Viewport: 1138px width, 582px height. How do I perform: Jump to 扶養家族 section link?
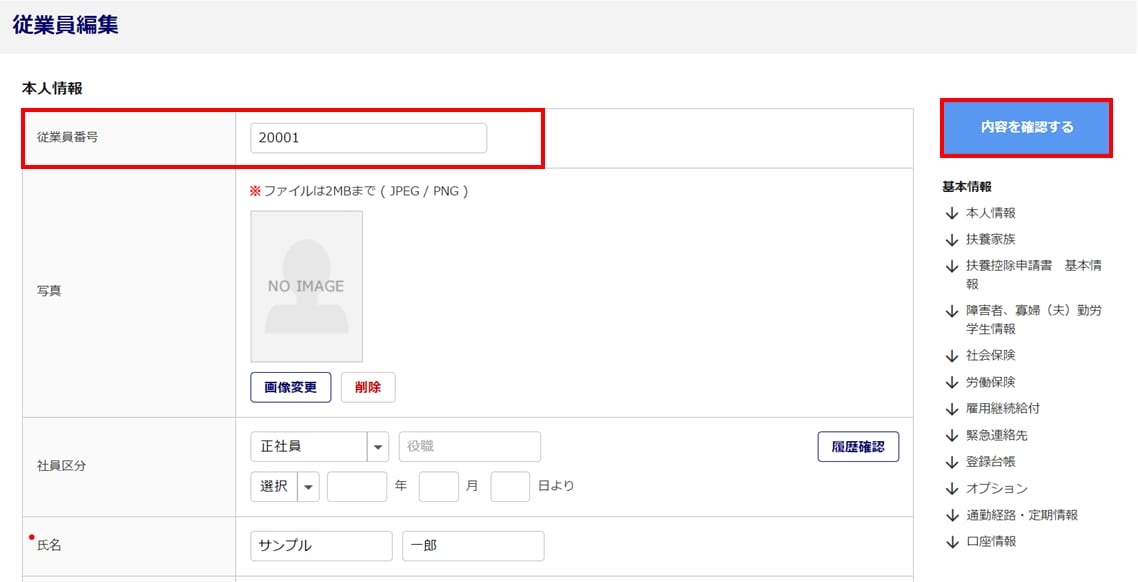point(990,240)
